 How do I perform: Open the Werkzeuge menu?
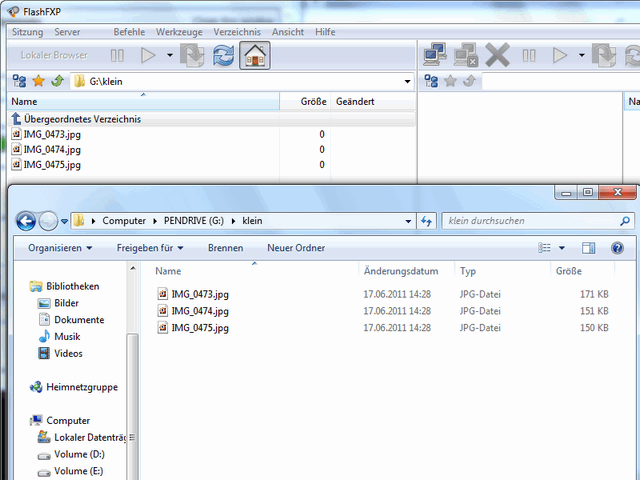pos(181,32)
